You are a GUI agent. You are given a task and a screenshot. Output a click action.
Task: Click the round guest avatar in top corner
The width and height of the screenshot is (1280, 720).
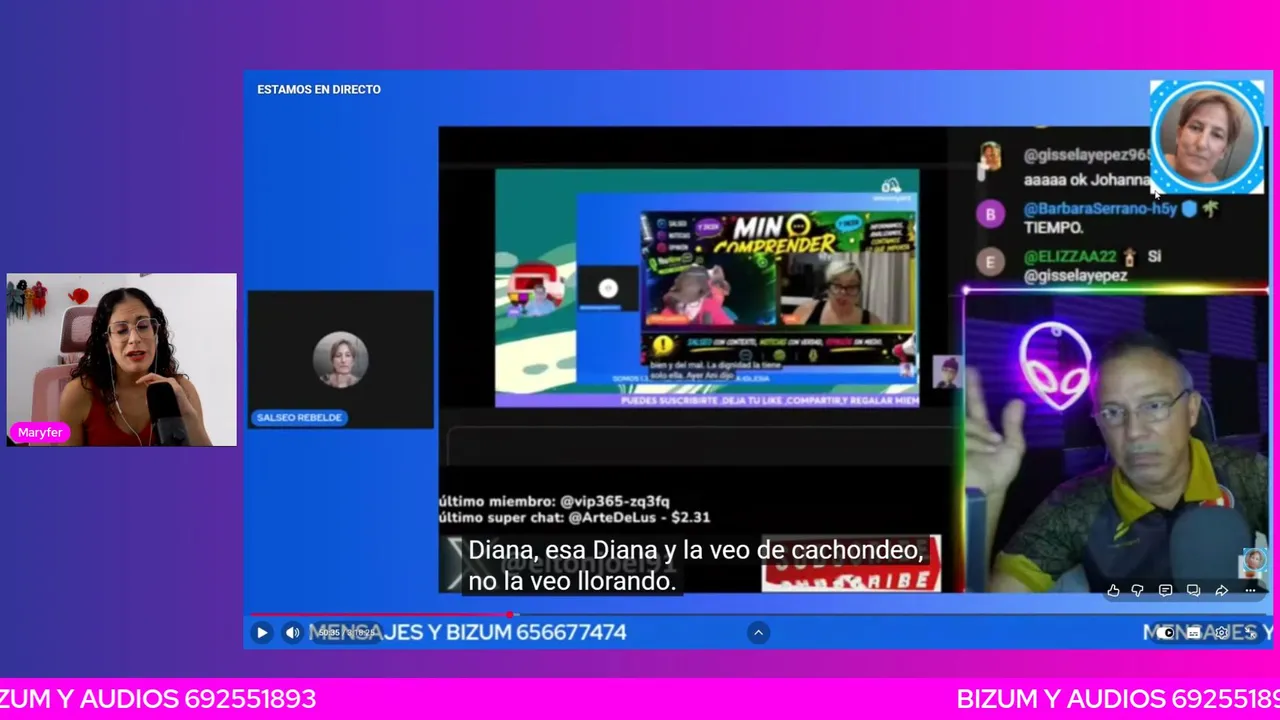1207,136
